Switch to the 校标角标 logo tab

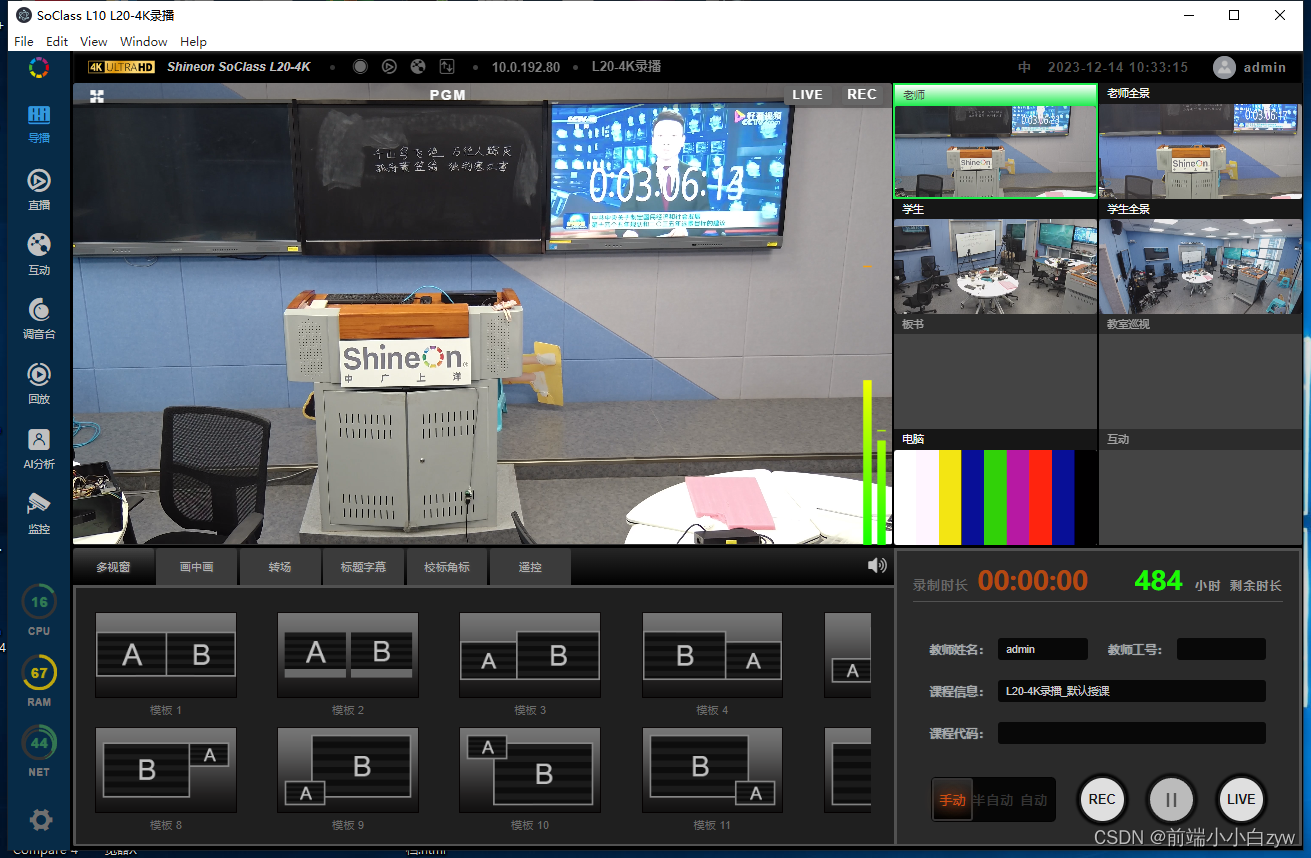pyautogui.click(x=447, y=567)
